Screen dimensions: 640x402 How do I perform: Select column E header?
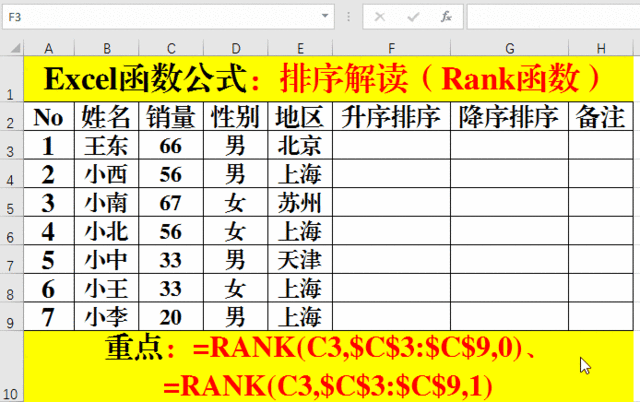(300, 49)
